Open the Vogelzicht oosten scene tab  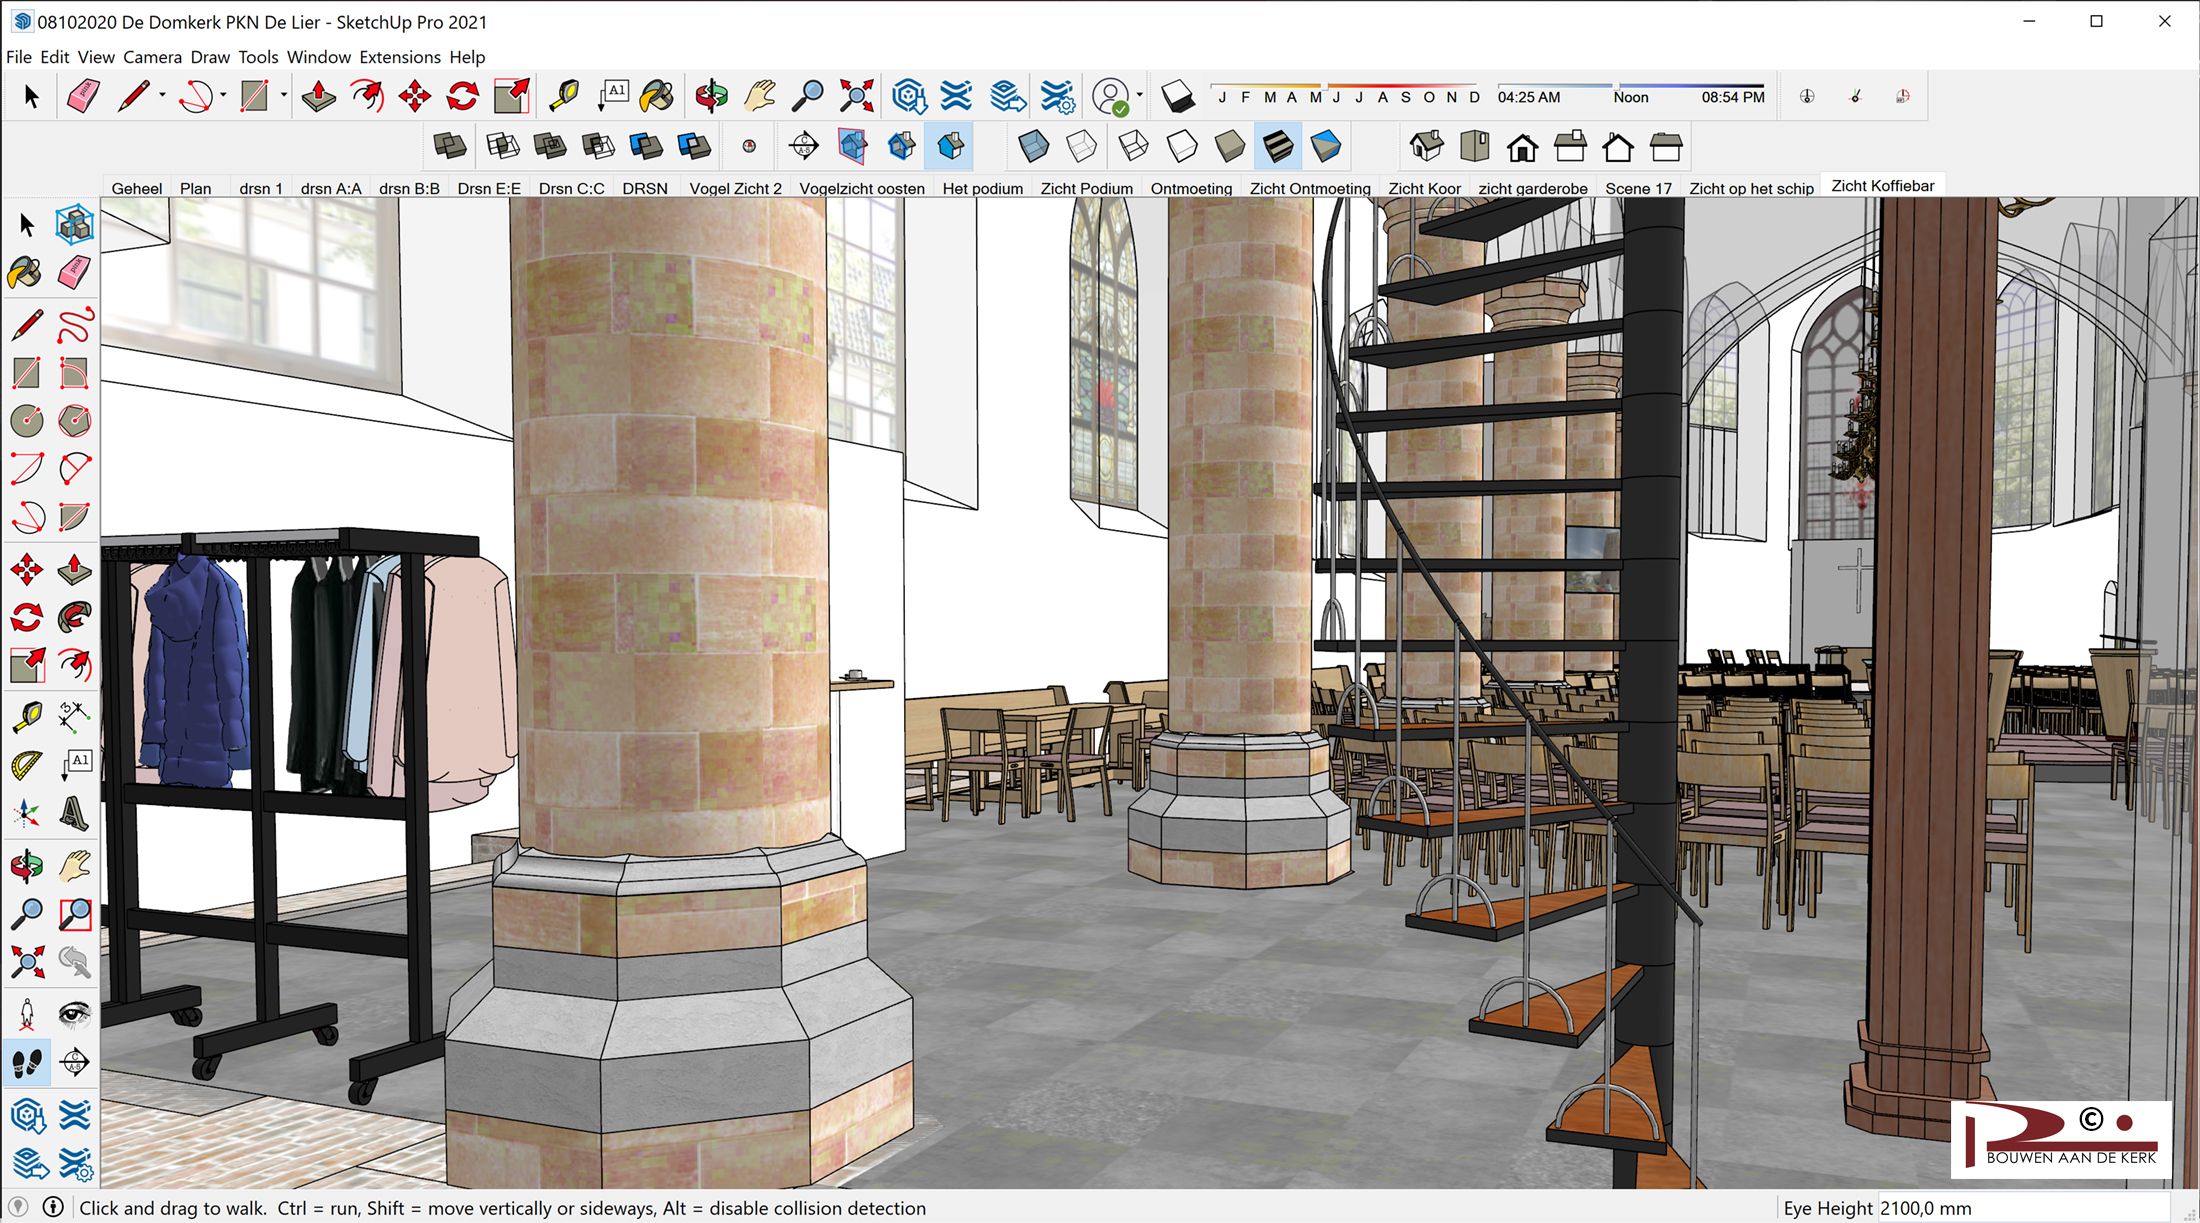(x=861, y=188)
